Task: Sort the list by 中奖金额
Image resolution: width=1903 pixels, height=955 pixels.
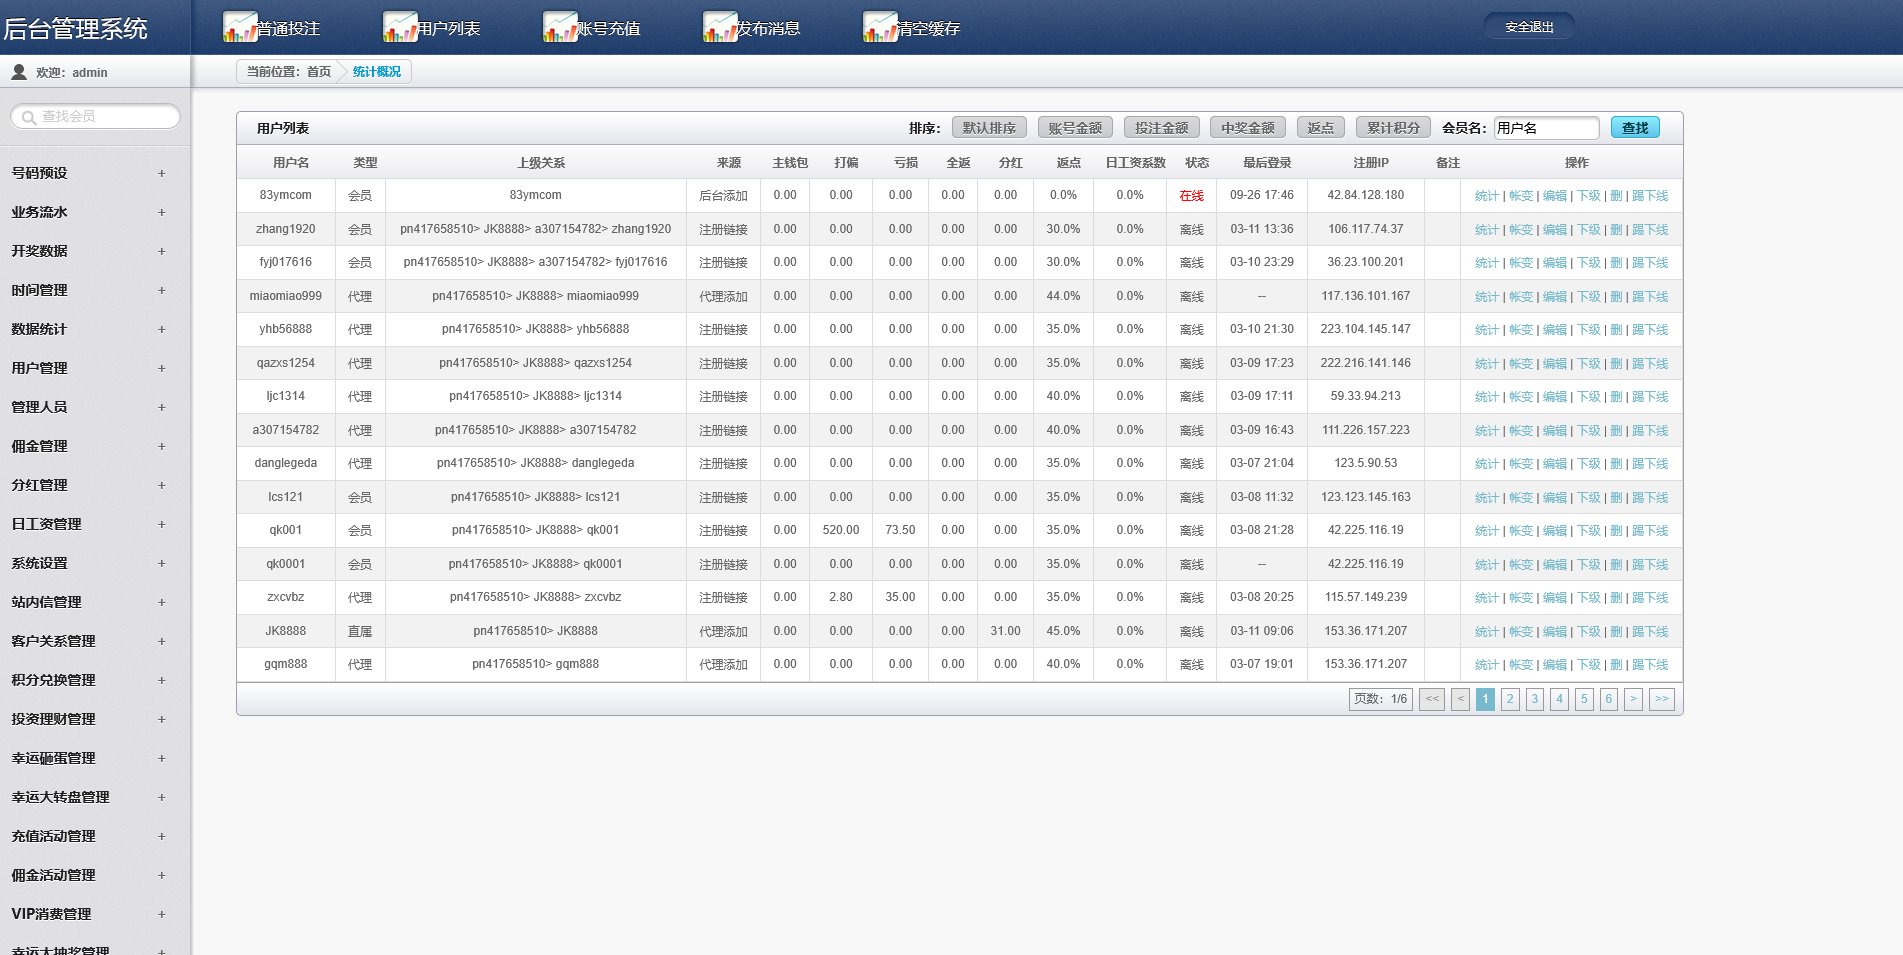Action: [1247, 128]
